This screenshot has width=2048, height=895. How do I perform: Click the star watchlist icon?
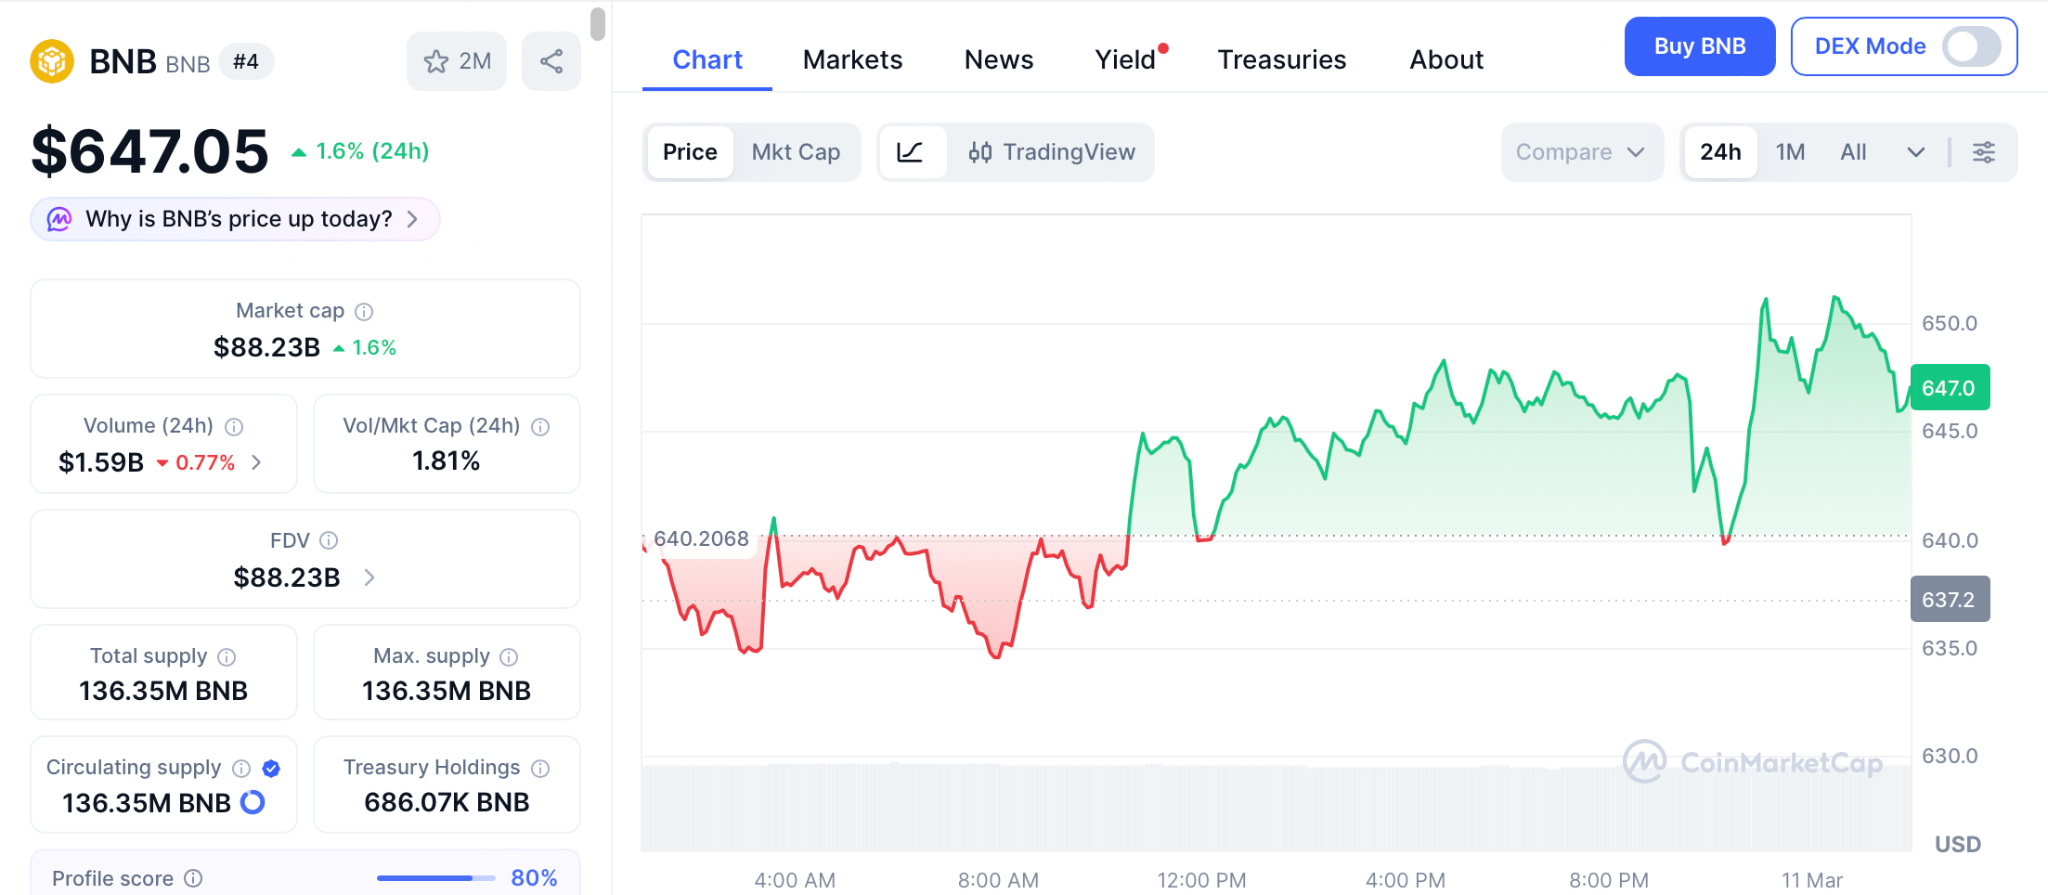coord(437,62)
